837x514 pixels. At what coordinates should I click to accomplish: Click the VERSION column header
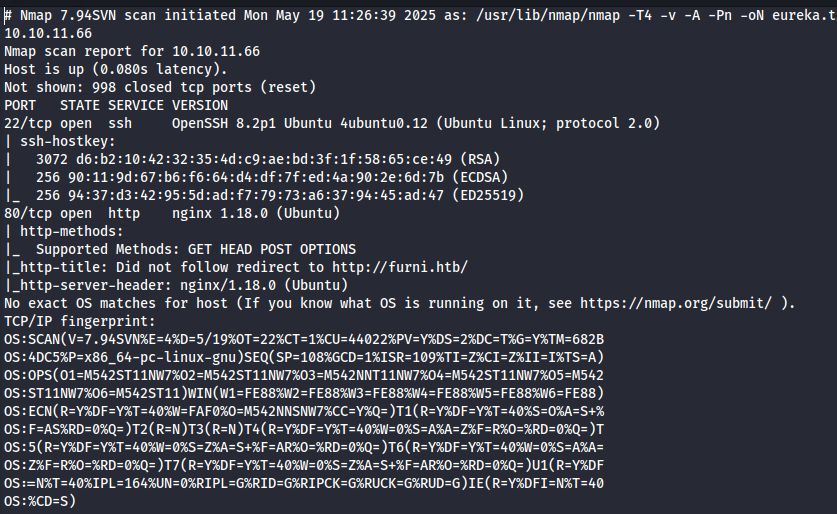(200, 105)
